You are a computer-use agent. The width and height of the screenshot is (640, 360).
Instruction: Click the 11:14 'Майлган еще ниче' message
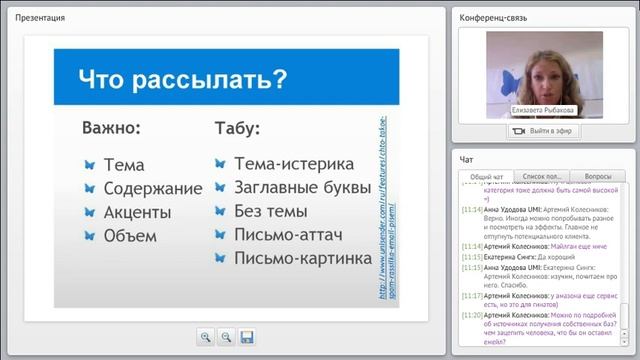pos(534,247)
